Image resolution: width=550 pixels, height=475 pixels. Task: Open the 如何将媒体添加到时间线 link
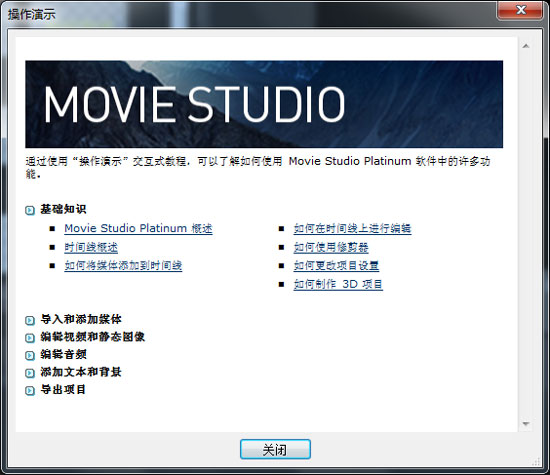coord(123,266)
